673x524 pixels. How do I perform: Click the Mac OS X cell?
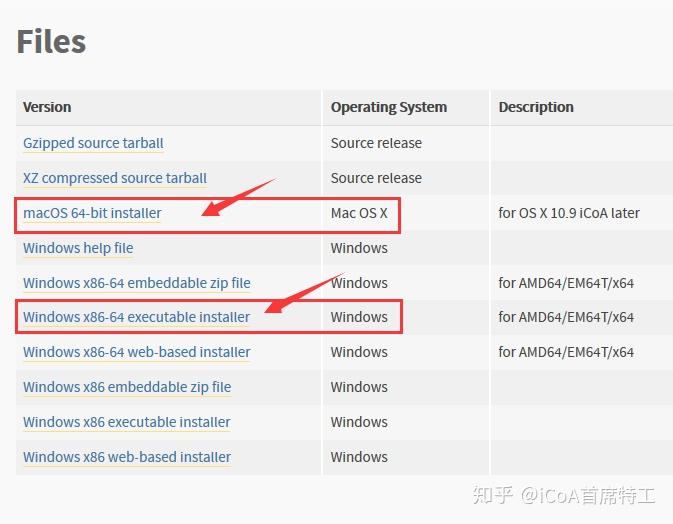pyautogui.click(x=359, y=213)
